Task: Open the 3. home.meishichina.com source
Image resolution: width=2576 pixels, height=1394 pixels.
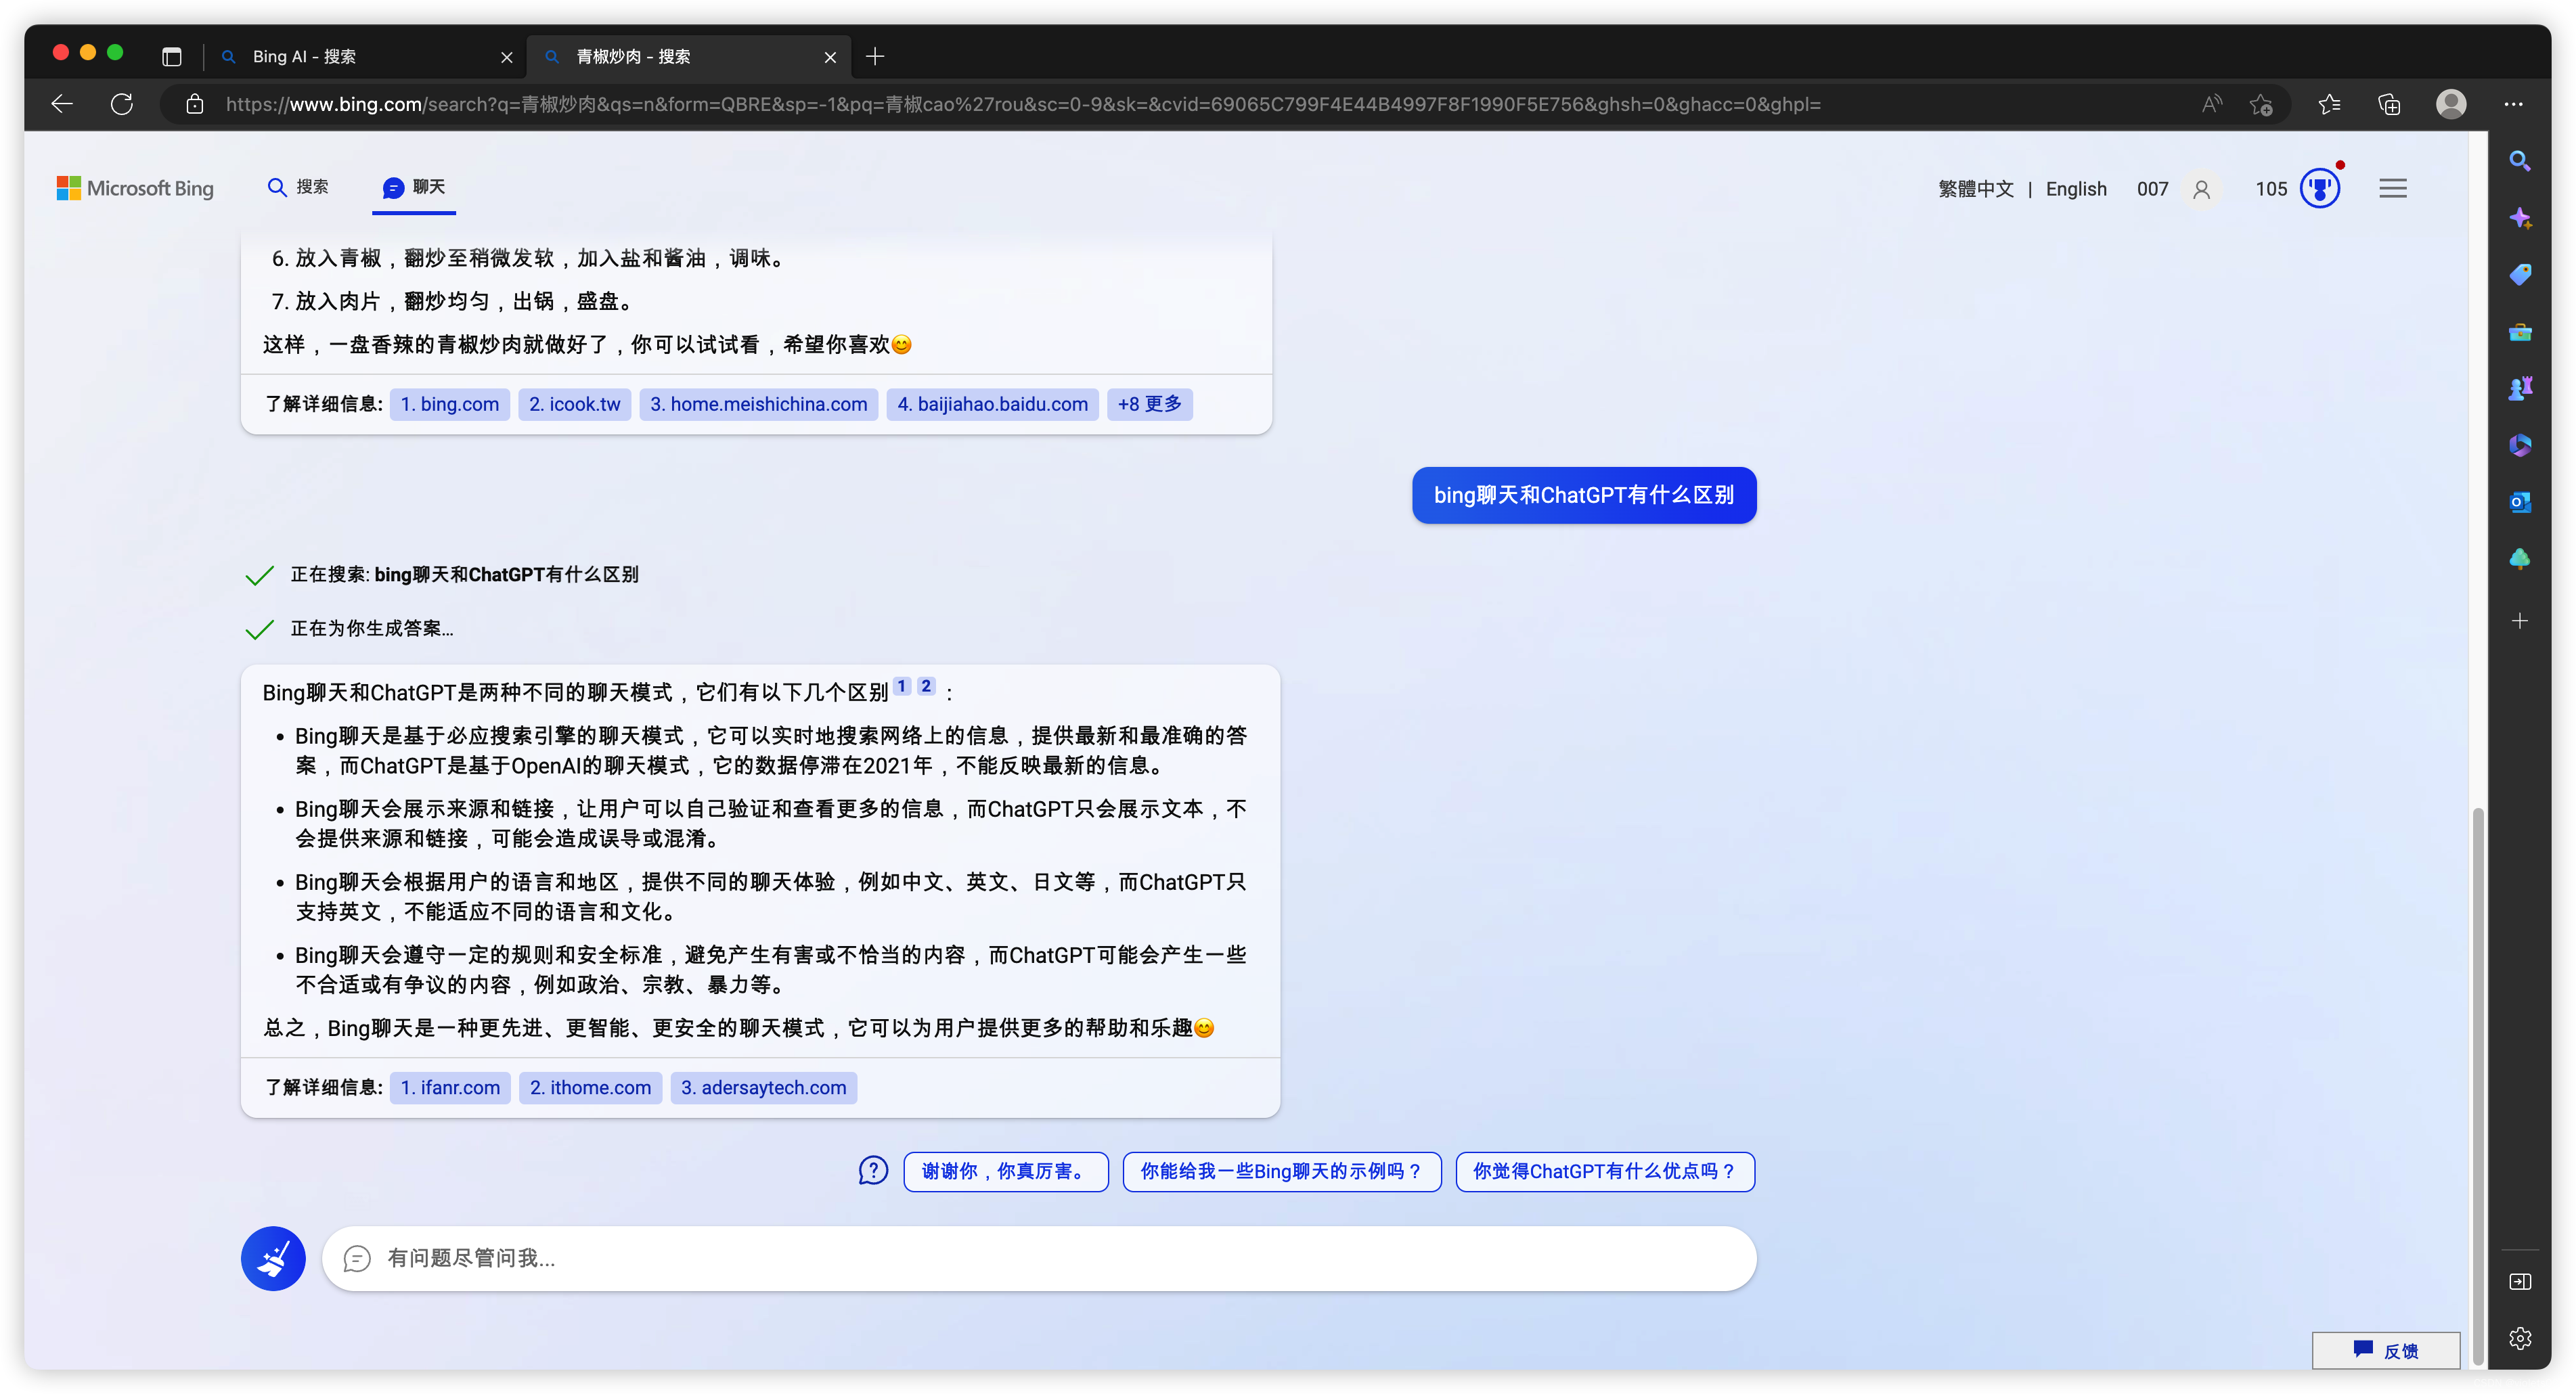Action: [x=759, y=404]
